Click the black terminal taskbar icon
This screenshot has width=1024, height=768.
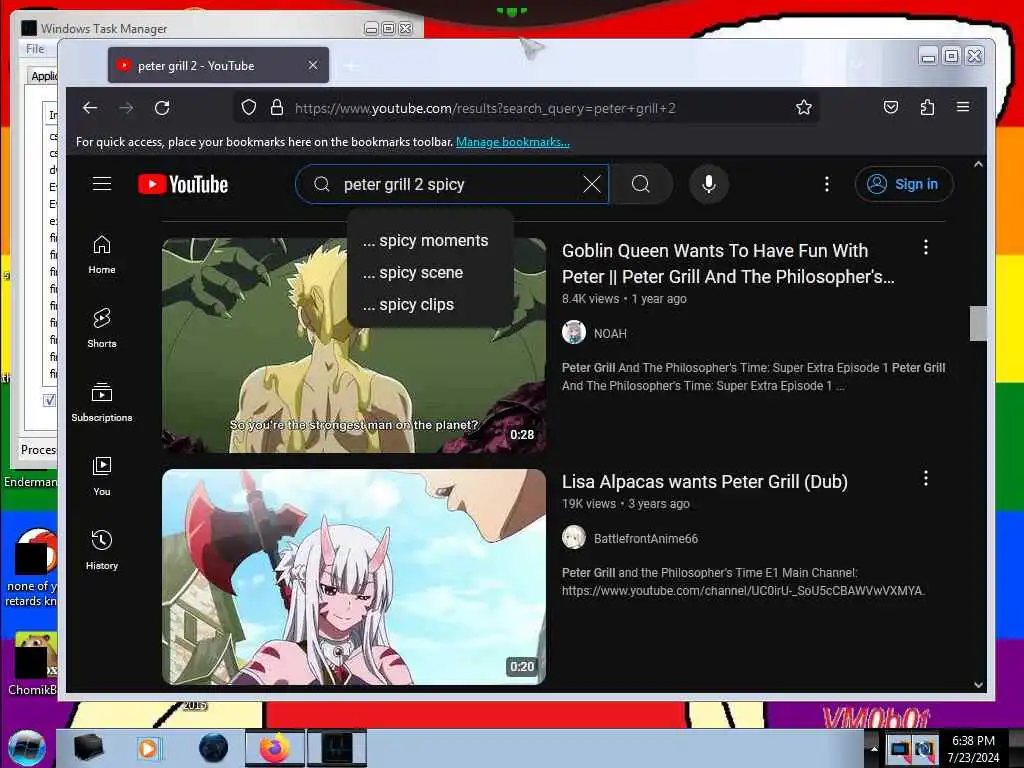88,748
